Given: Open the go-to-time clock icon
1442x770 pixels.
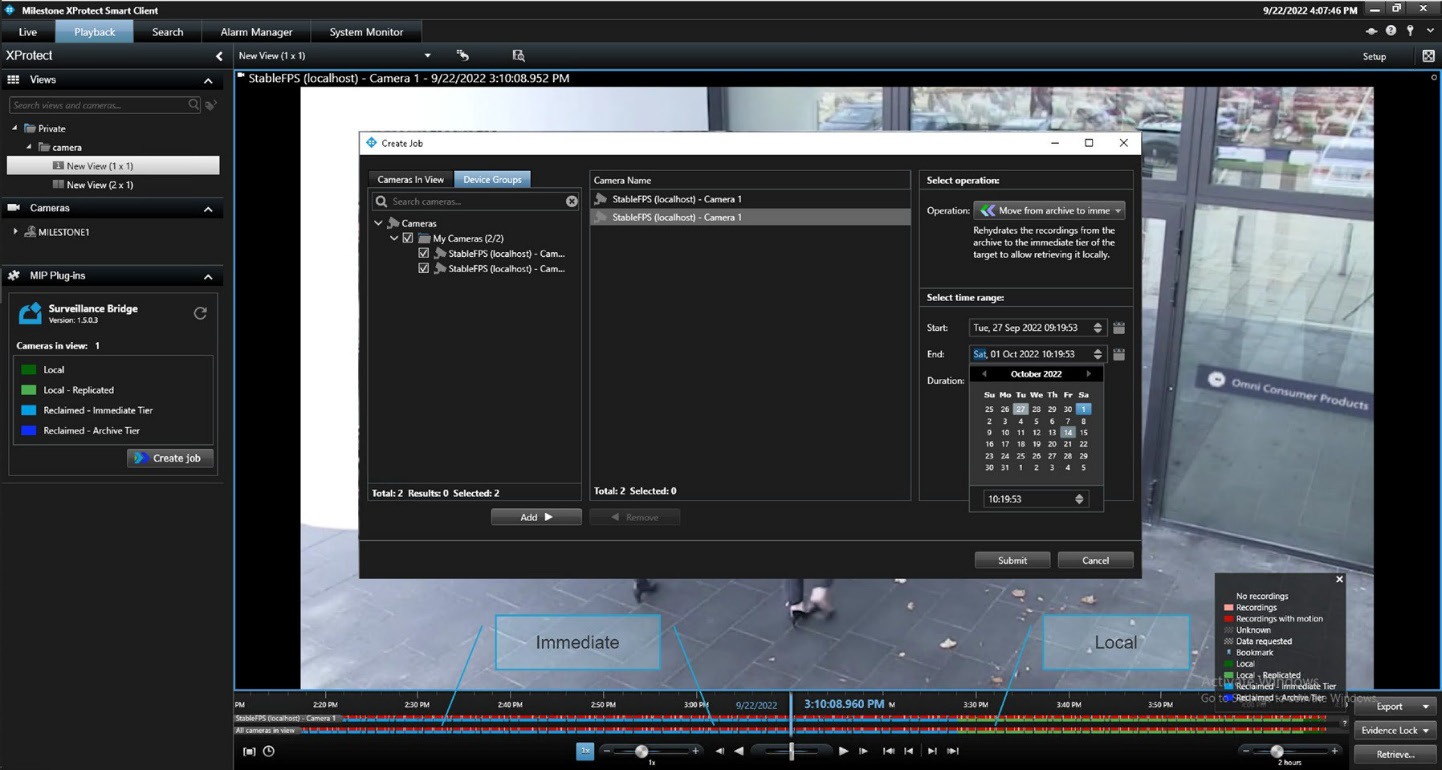Looking at the screenshot, I should point(269,751).
